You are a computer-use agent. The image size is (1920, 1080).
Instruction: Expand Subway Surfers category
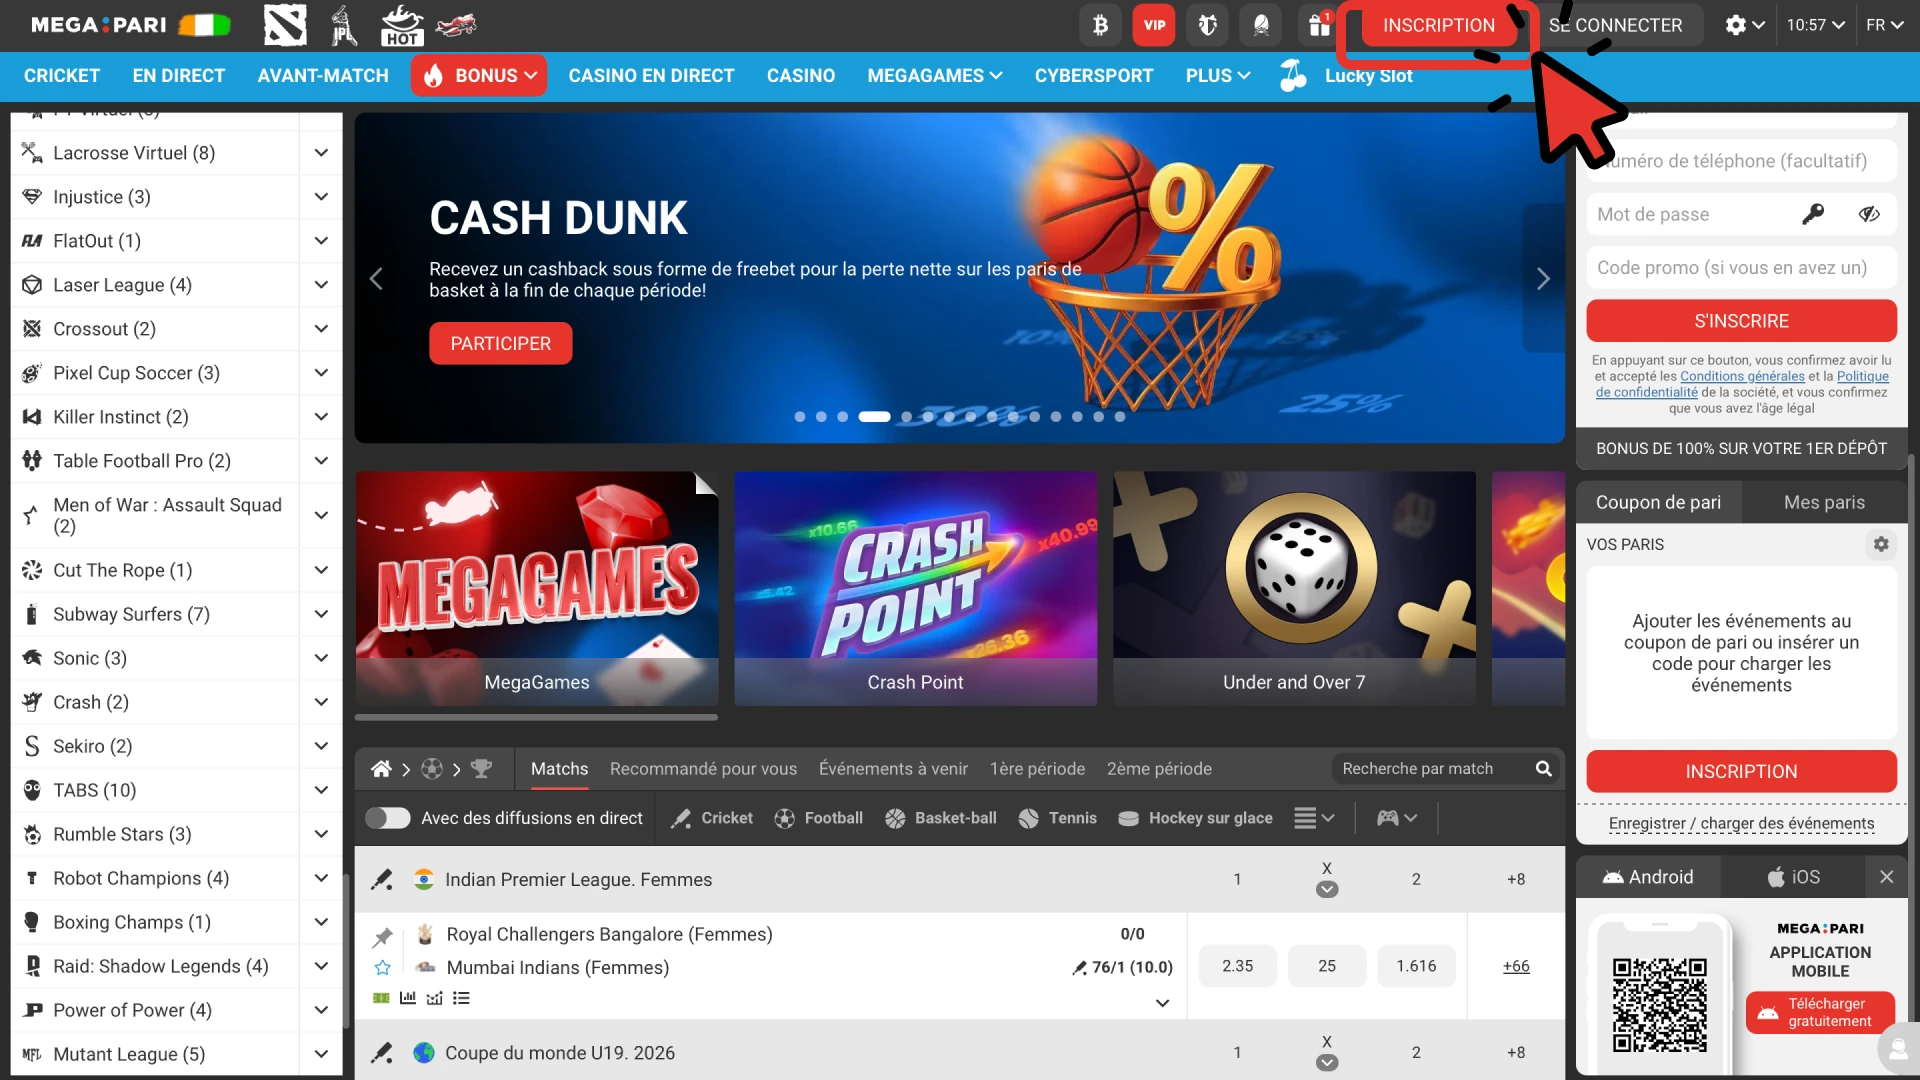(321, 614)
